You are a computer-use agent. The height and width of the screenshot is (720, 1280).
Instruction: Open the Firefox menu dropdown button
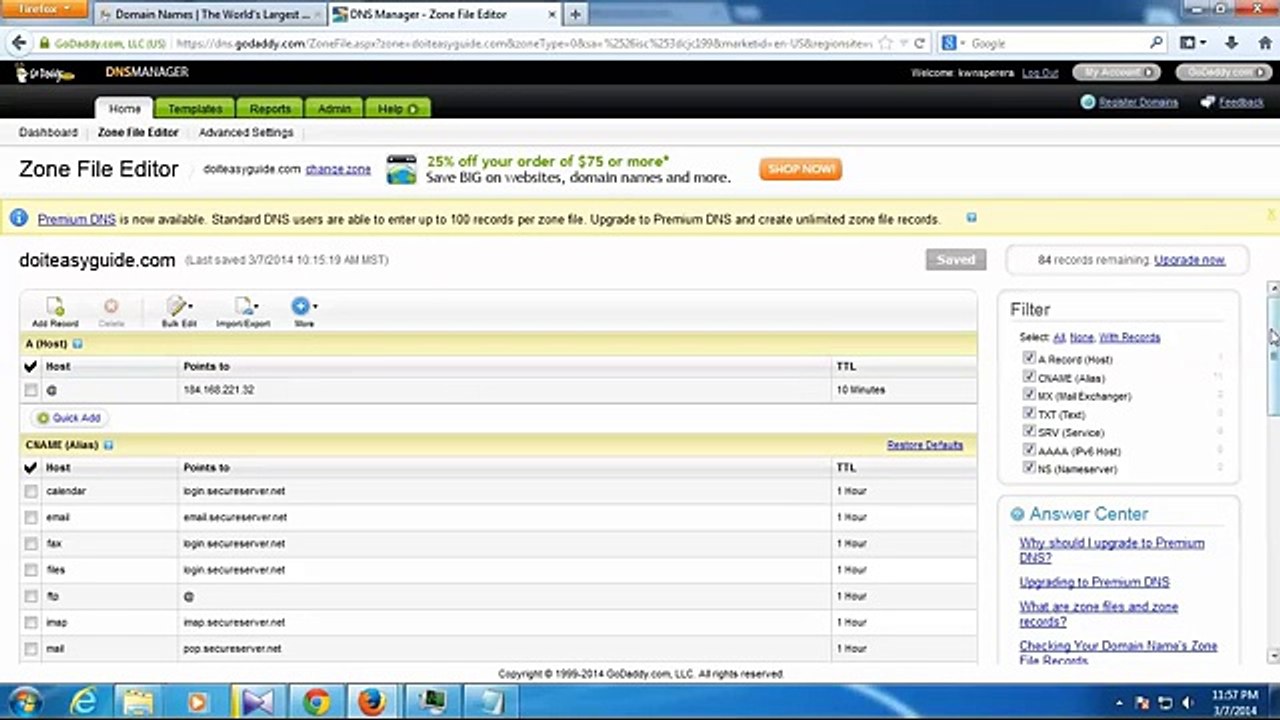[x=46, y=10]
